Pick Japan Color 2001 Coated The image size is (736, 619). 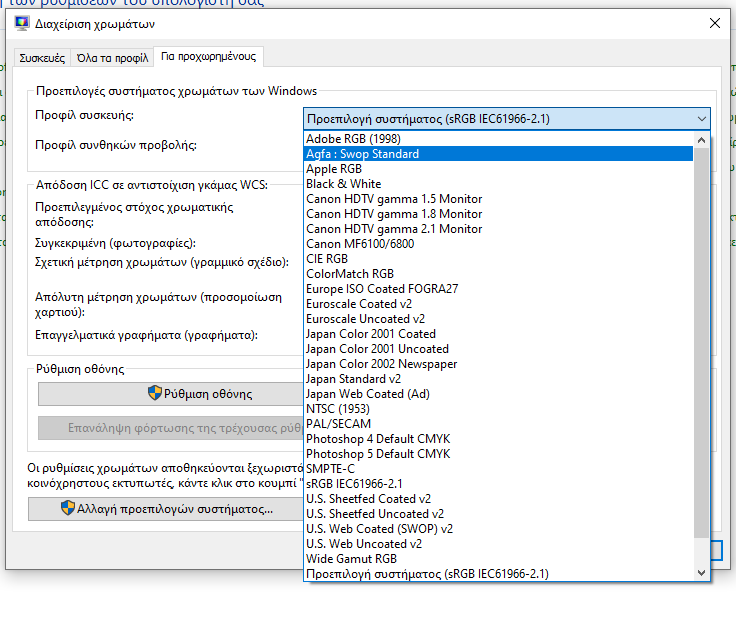[499, 334]
